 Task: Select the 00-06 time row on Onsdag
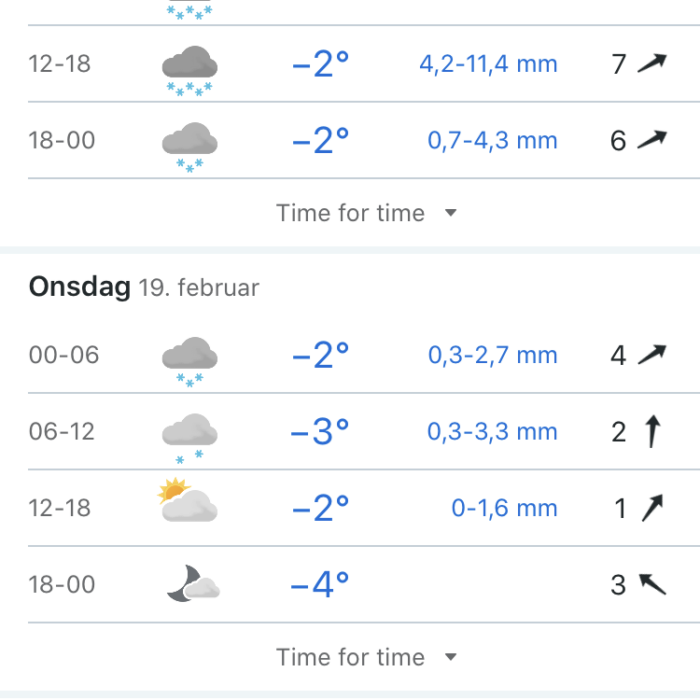(x=364, y=355)
